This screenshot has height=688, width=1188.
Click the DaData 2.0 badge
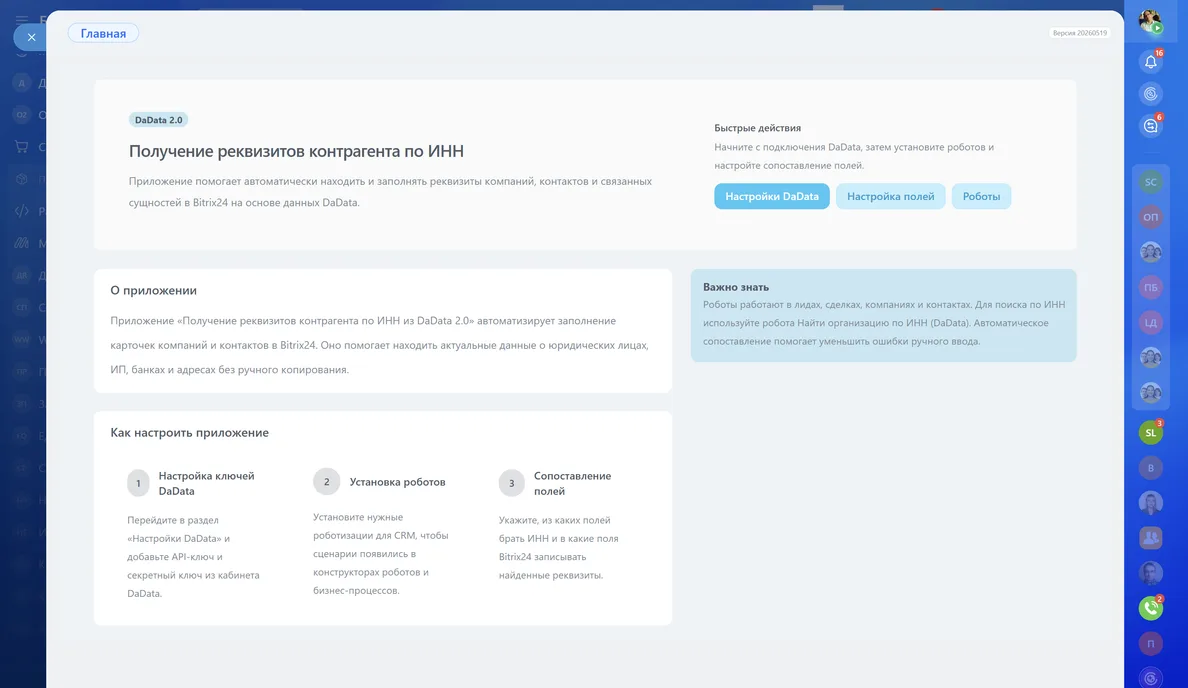coord(158,120)
